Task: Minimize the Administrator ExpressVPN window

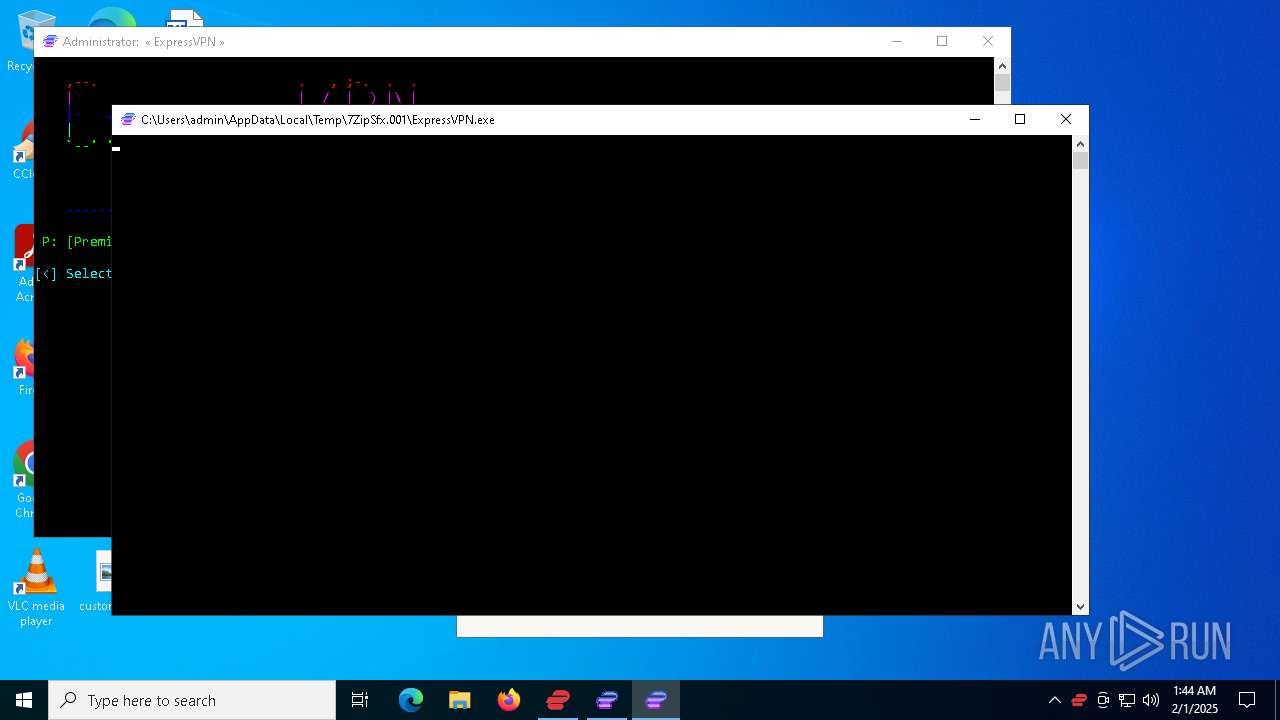Action: tap(897, 41)
